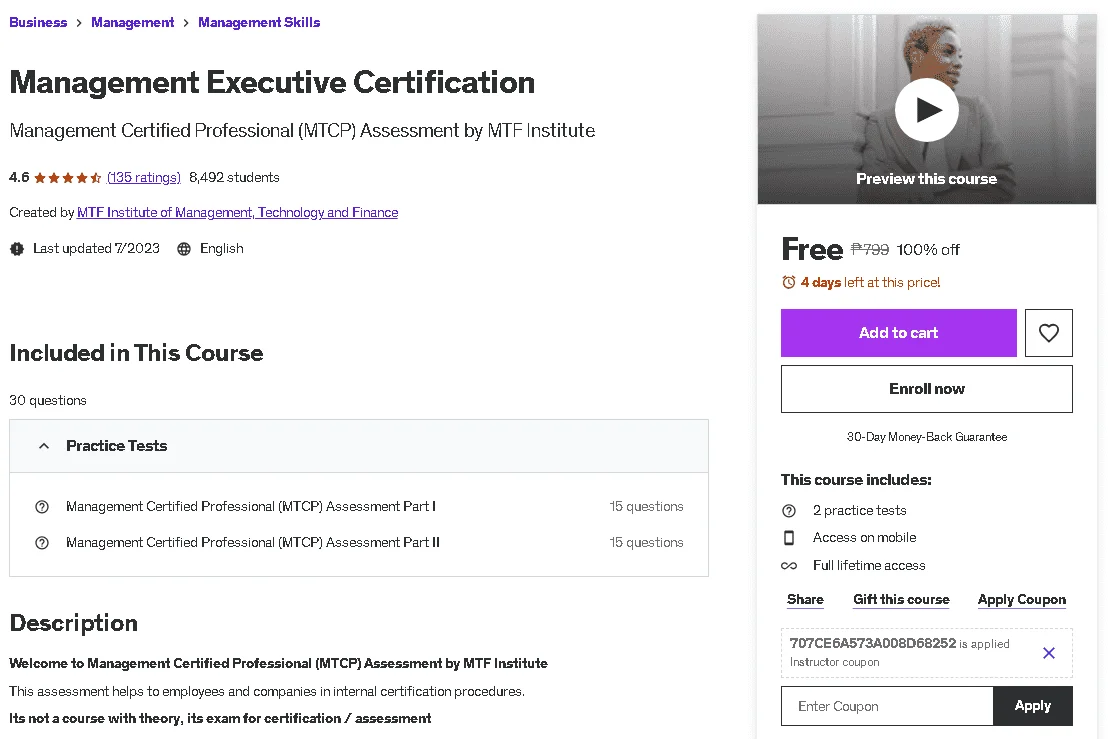Open the MTF Institute creator link

coord(237,212)
